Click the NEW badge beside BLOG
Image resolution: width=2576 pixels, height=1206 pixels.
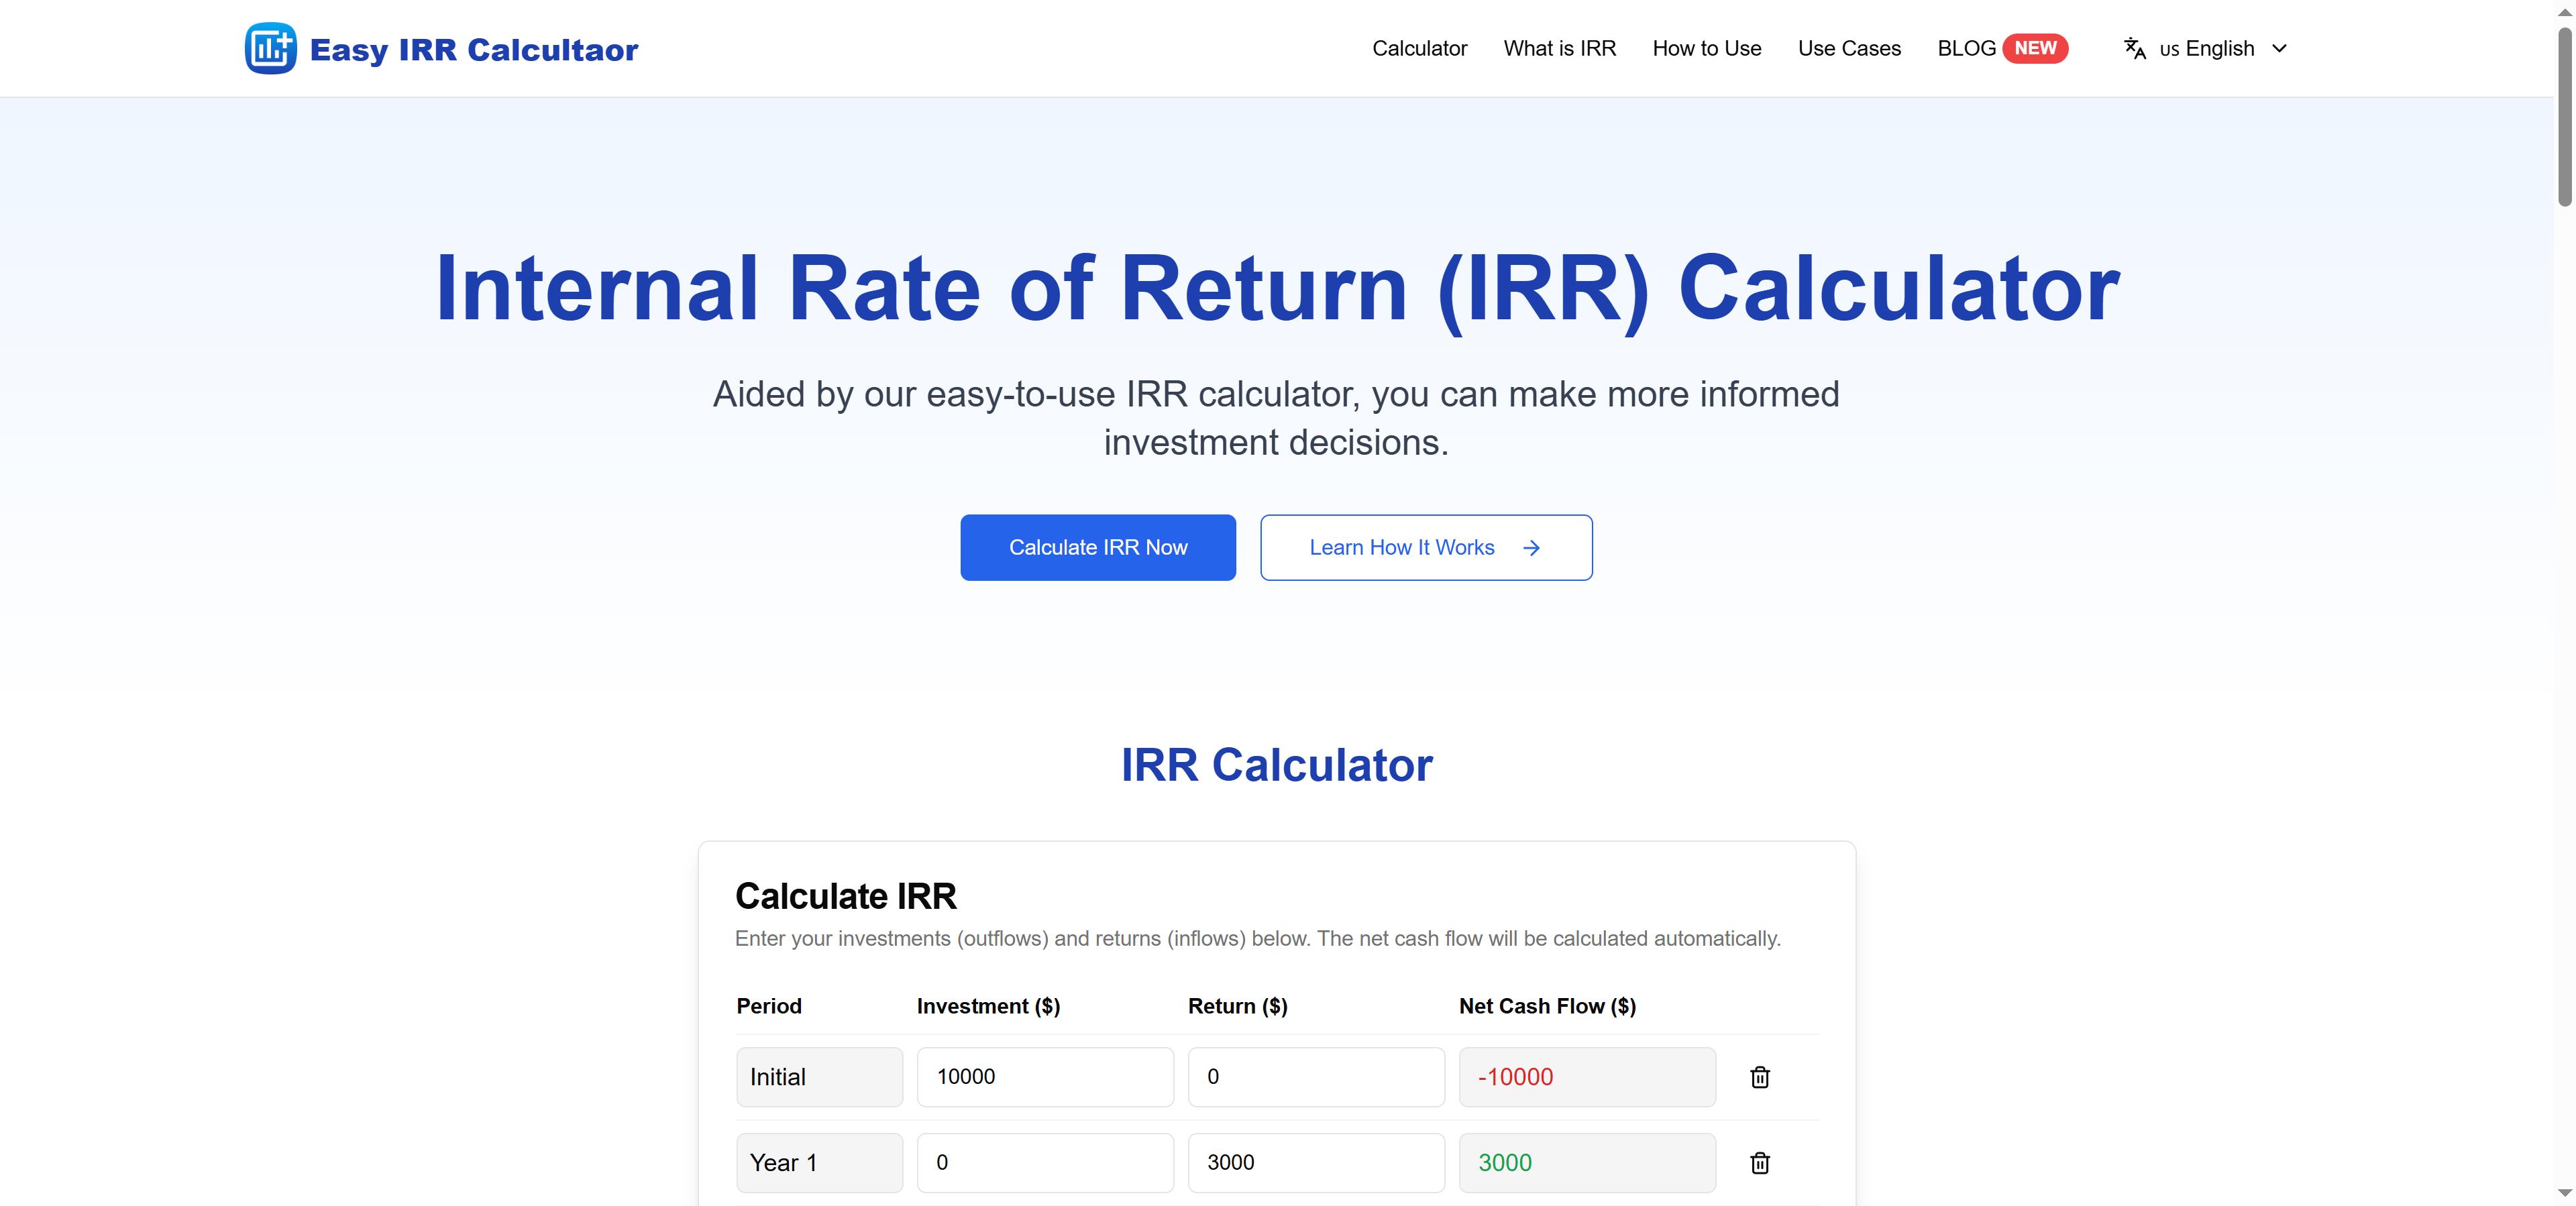pos(2035,48)
